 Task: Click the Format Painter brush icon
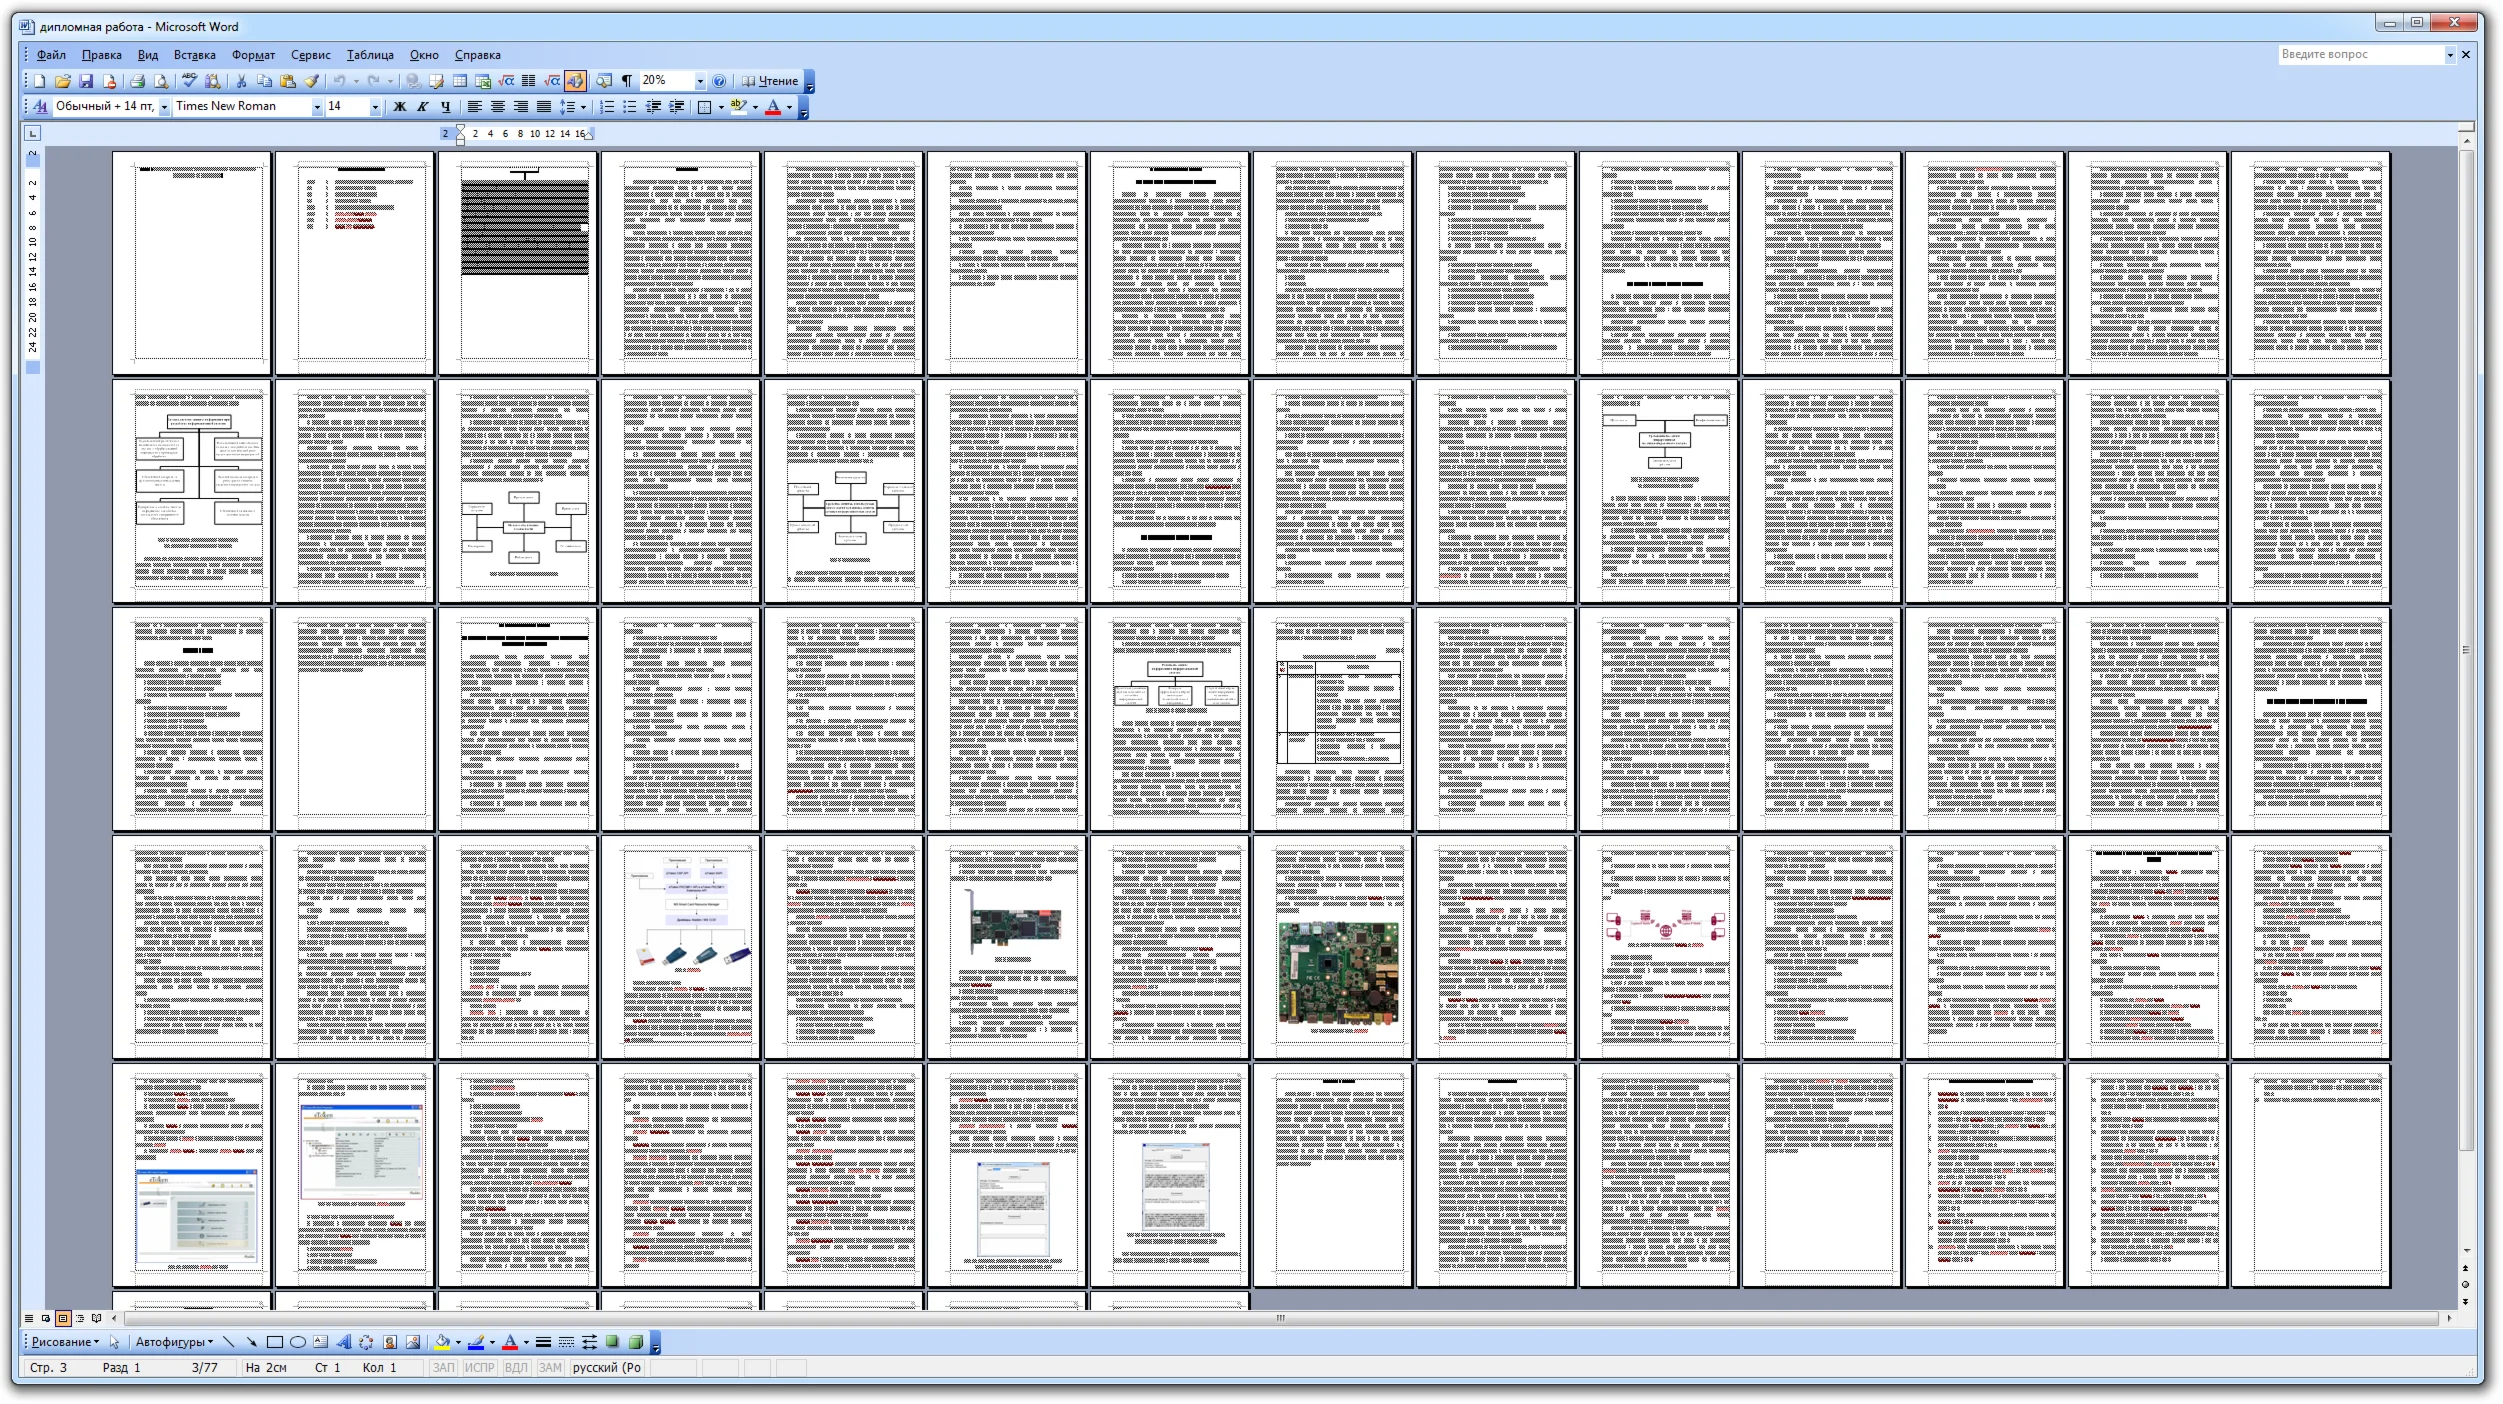[311, 81]
